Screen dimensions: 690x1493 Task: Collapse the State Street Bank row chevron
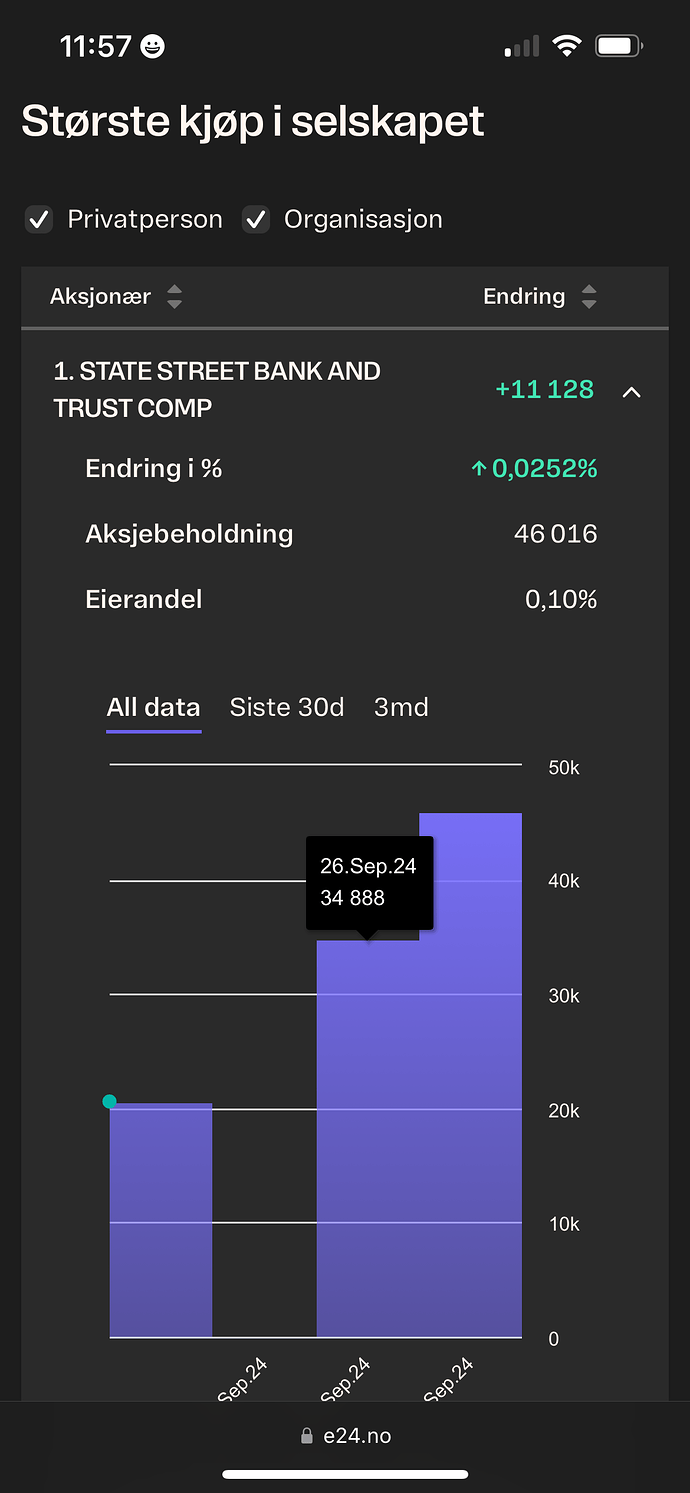pyautogui.click(x=631, y=392)
